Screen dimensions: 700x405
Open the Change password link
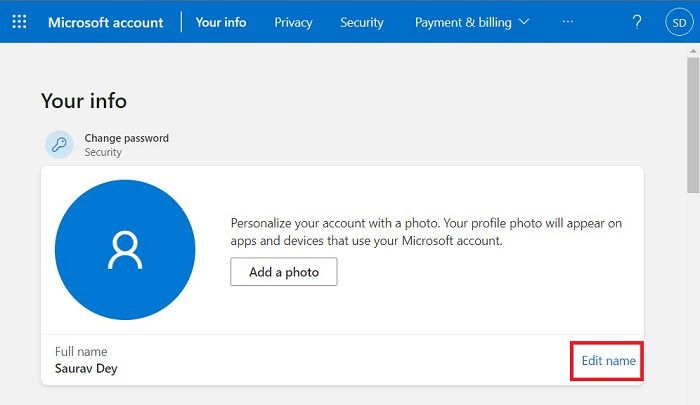pyautogui.click(x=127, y=138)
